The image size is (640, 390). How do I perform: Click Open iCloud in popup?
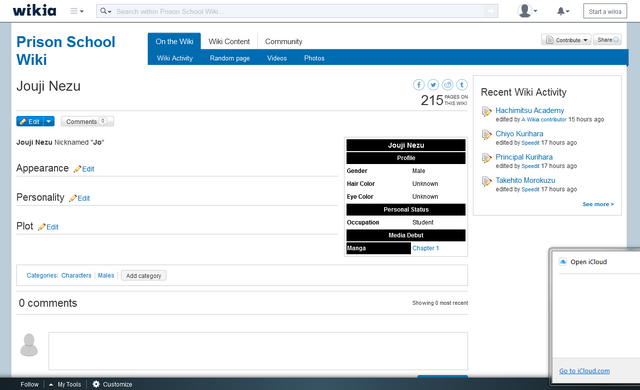click(588, 262)
